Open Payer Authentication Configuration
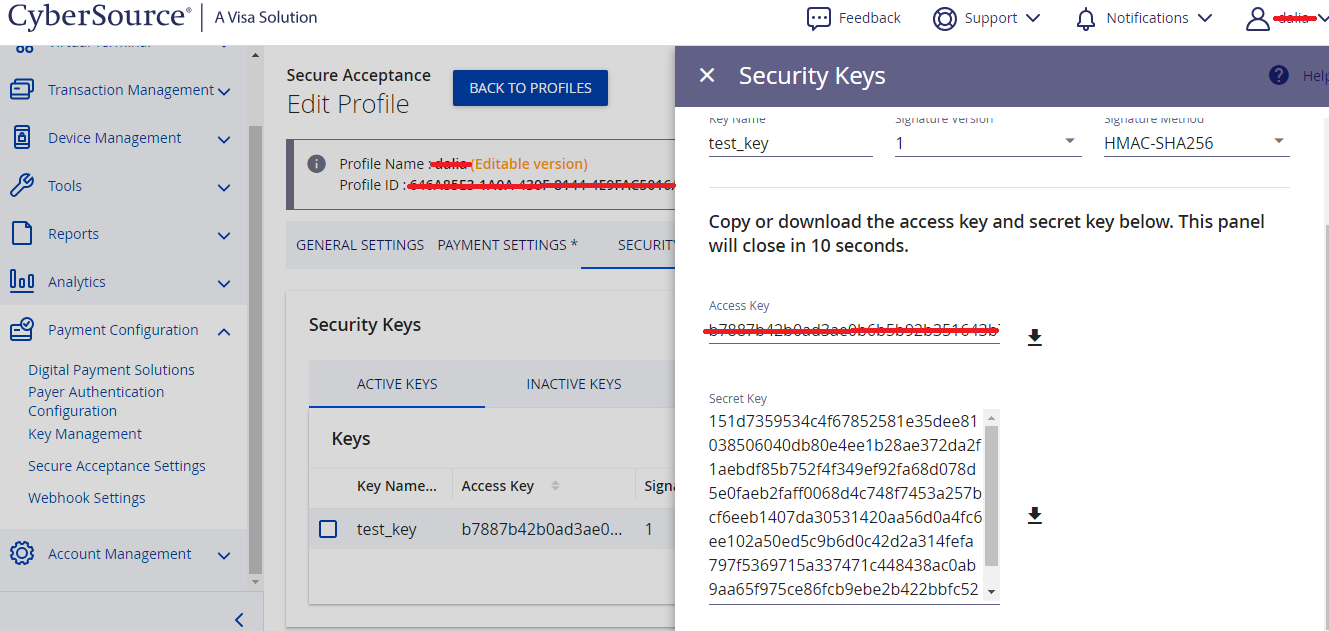Image resolution: width=1329 pixels, height=631 pixels. point(96,401)
